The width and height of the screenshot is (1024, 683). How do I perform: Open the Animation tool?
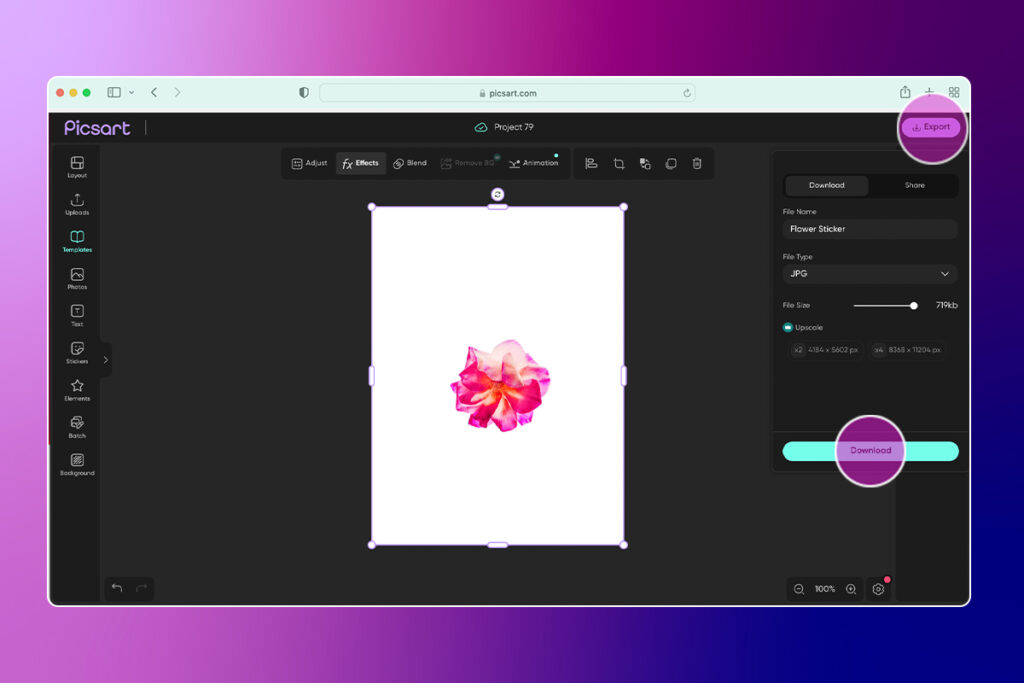pyautogui.click(x=535, y=163)
